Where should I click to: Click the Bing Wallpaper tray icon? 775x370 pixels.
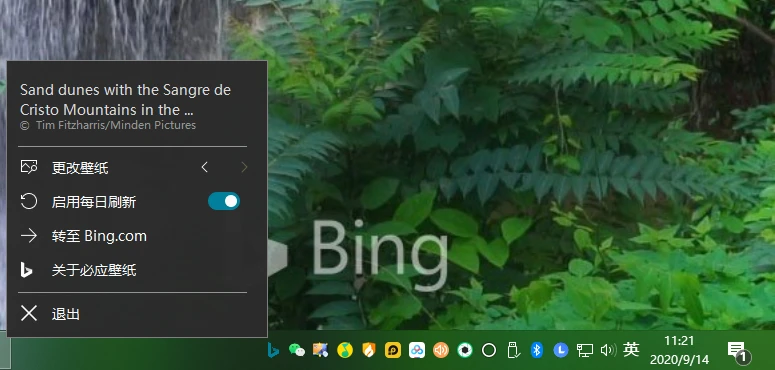tap(273, 350)
